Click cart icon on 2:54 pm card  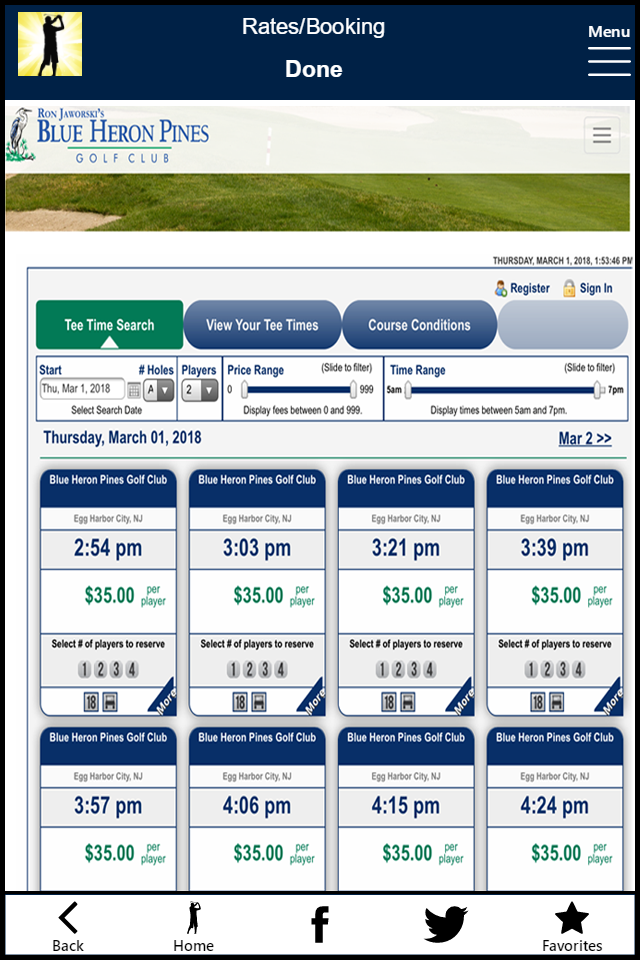[x=110, y=702]
